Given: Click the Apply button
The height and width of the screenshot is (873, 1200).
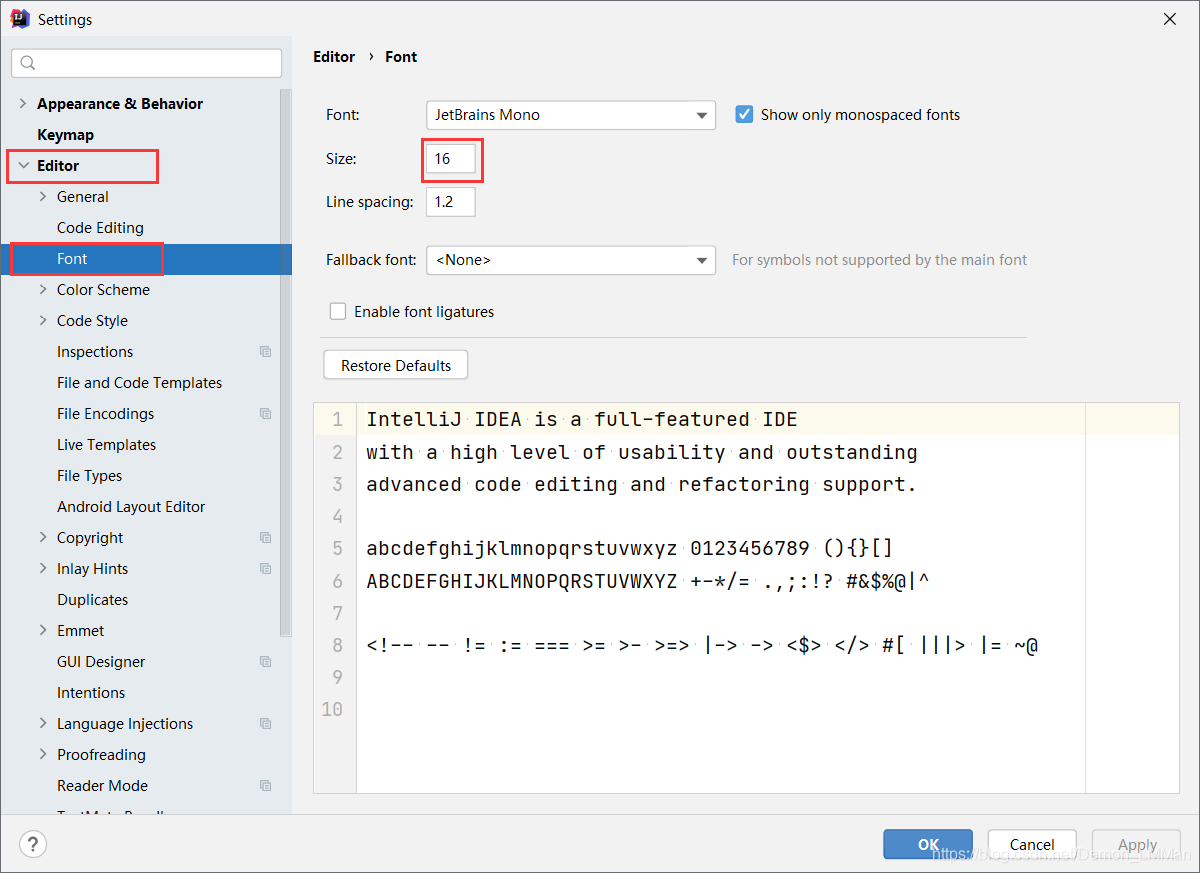Looking at the screenshot, I should pyautogui.click(x=1137, y=844).
